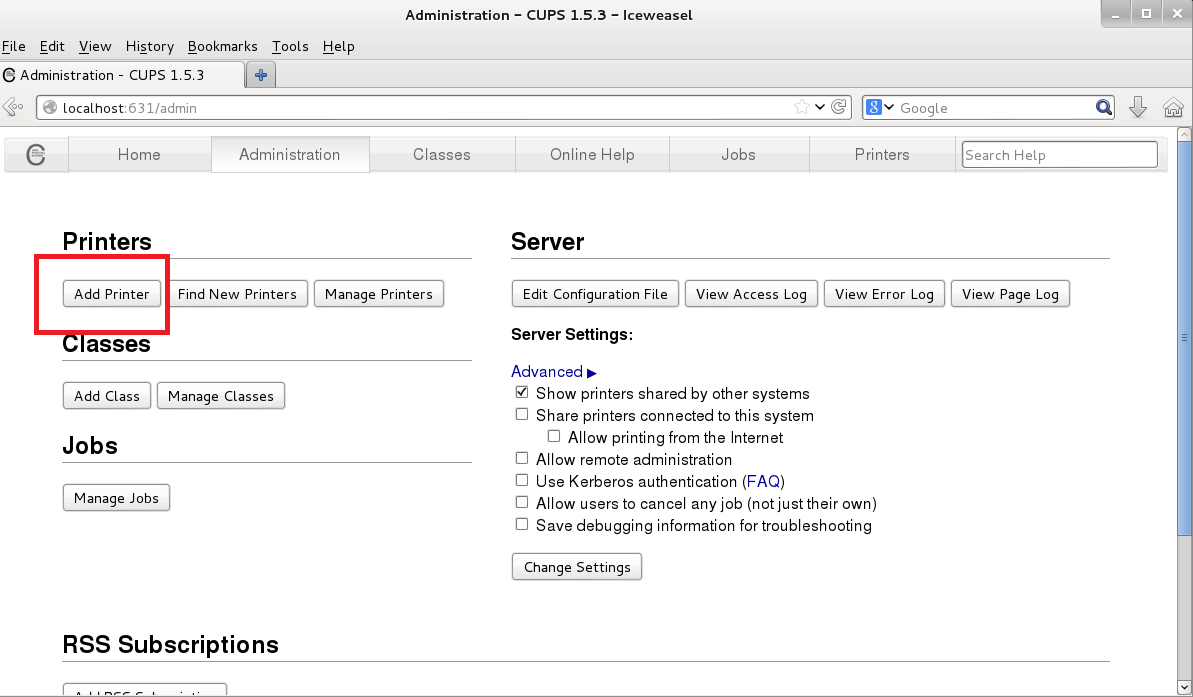Viewport: 1193px width, 697px height.
Task: Click the vertical scrollbar thumb
Action: (x=1185, y=335)
